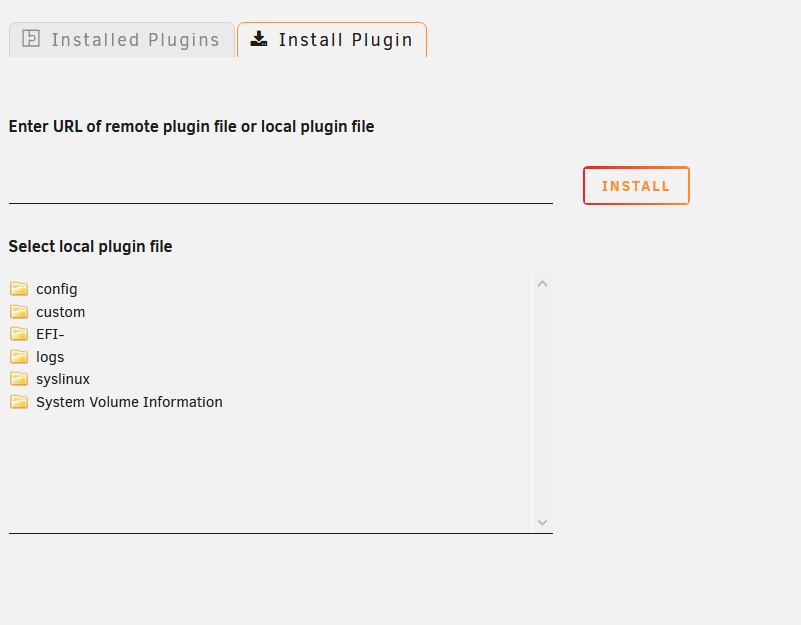Viewport: 801px width, 625px height.
Task: Select the Install Plugin tab label
Action: click(x=345, y=39)
